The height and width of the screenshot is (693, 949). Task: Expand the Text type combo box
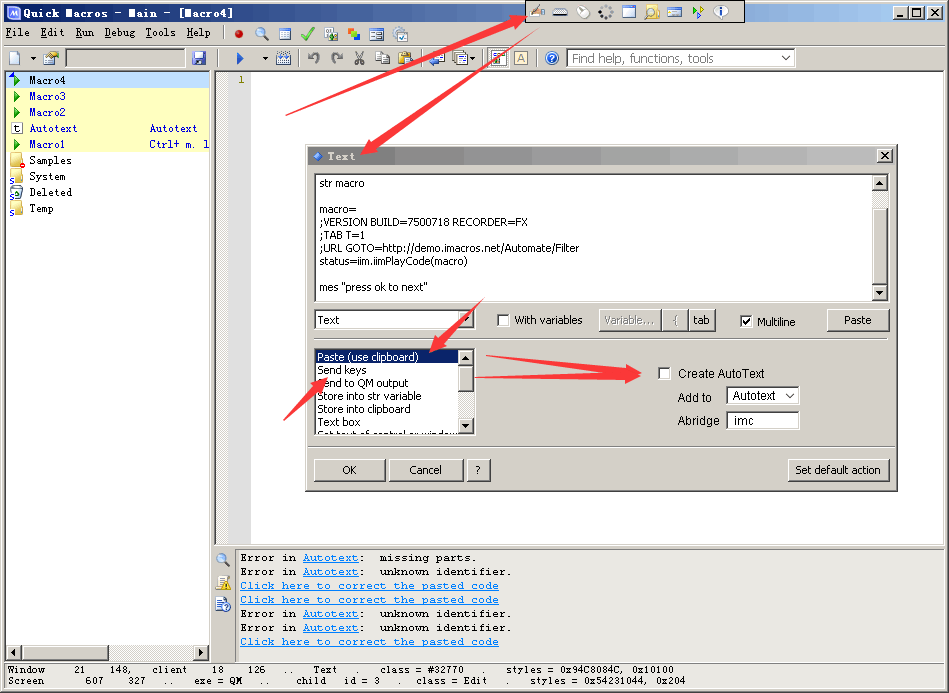coord(466,320)
